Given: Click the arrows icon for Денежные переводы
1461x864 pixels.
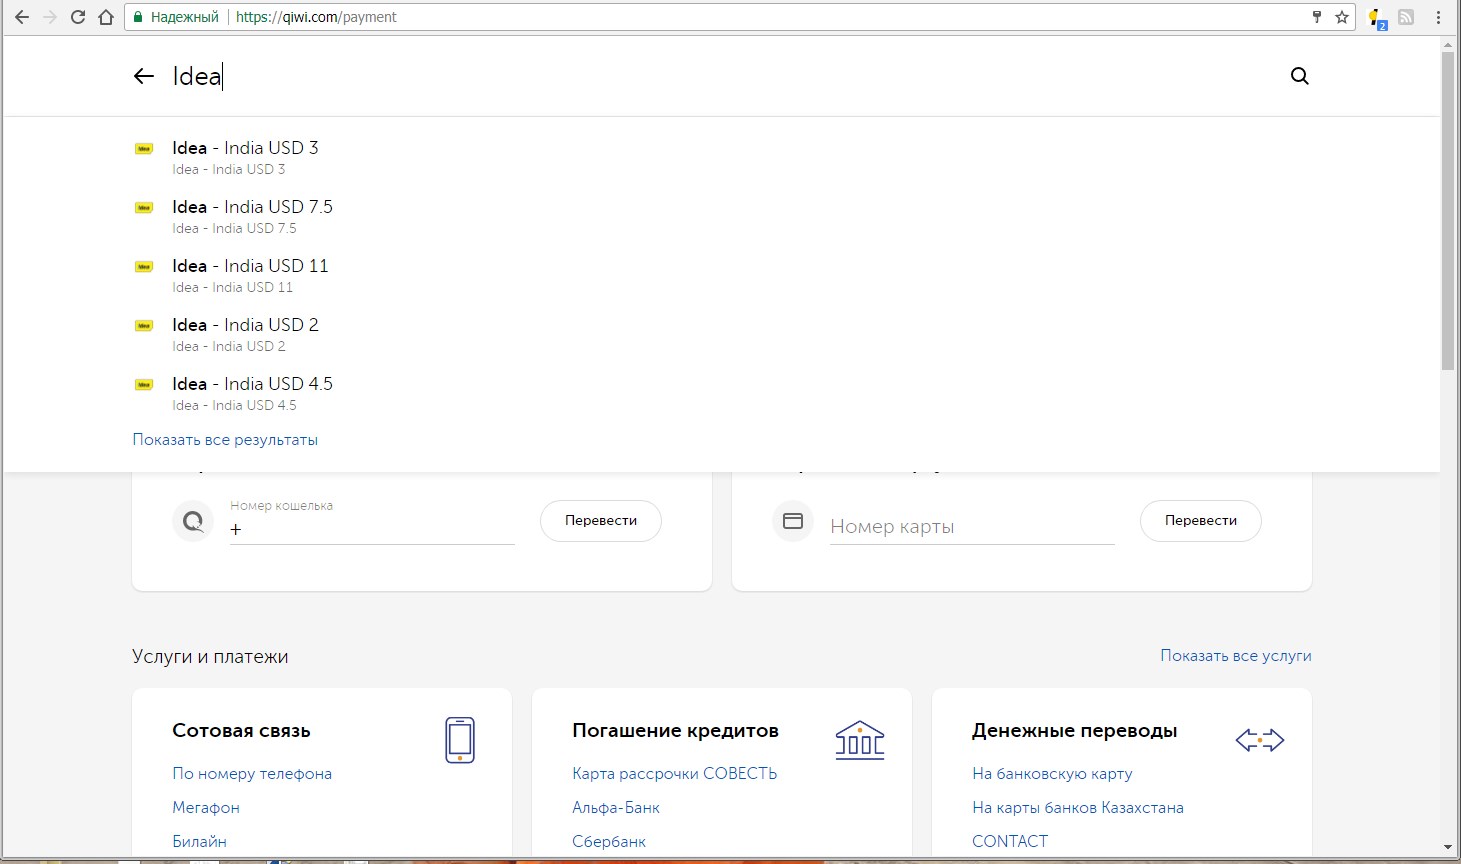Looking at the screenshot, I should 1259,740.
